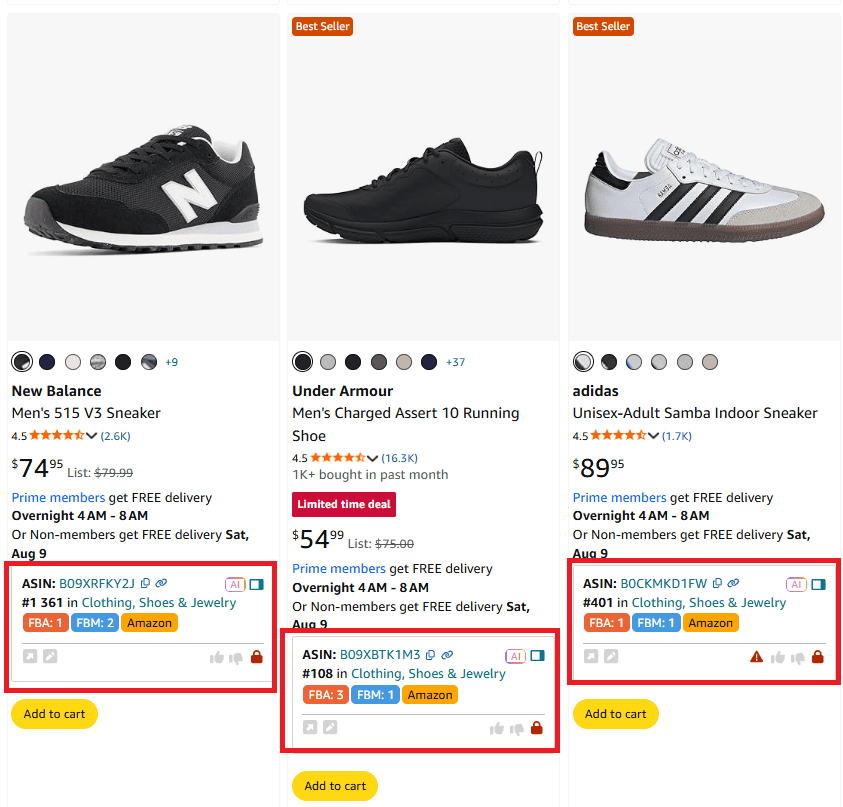Screen dimensions: 843x807
Task: Click warning triangle icon in adidas panel
Action: pos(757,657)
